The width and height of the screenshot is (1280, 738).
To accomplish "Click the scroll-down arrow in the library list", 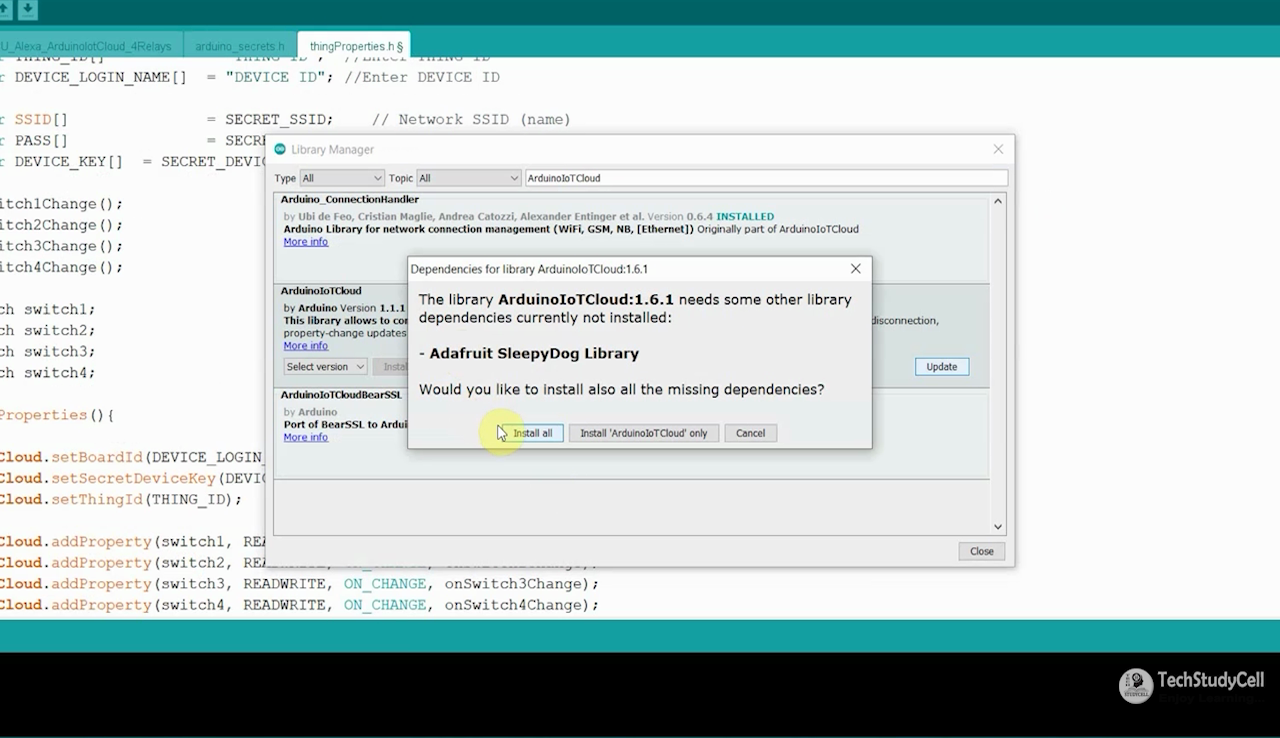I will (x=997, y=526).
